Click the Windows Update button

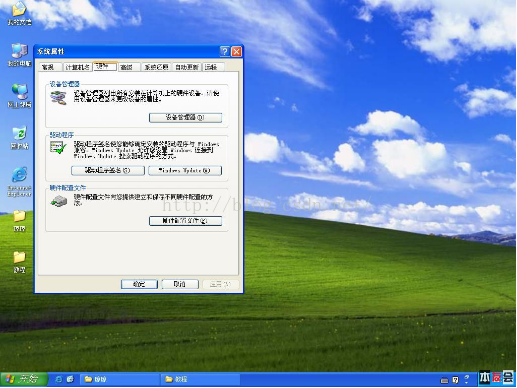tap(185, 171)
